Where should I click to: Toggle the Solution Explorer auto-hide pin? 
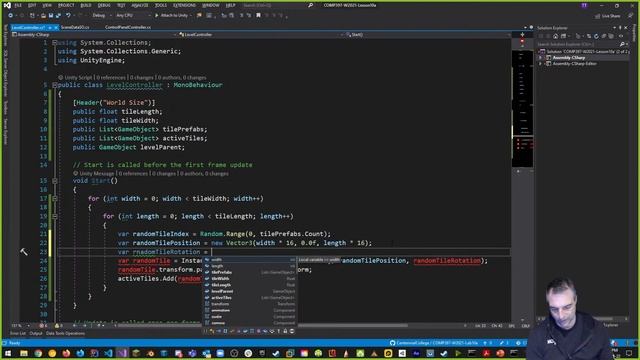pyautogui.click(x=620, y=28)
